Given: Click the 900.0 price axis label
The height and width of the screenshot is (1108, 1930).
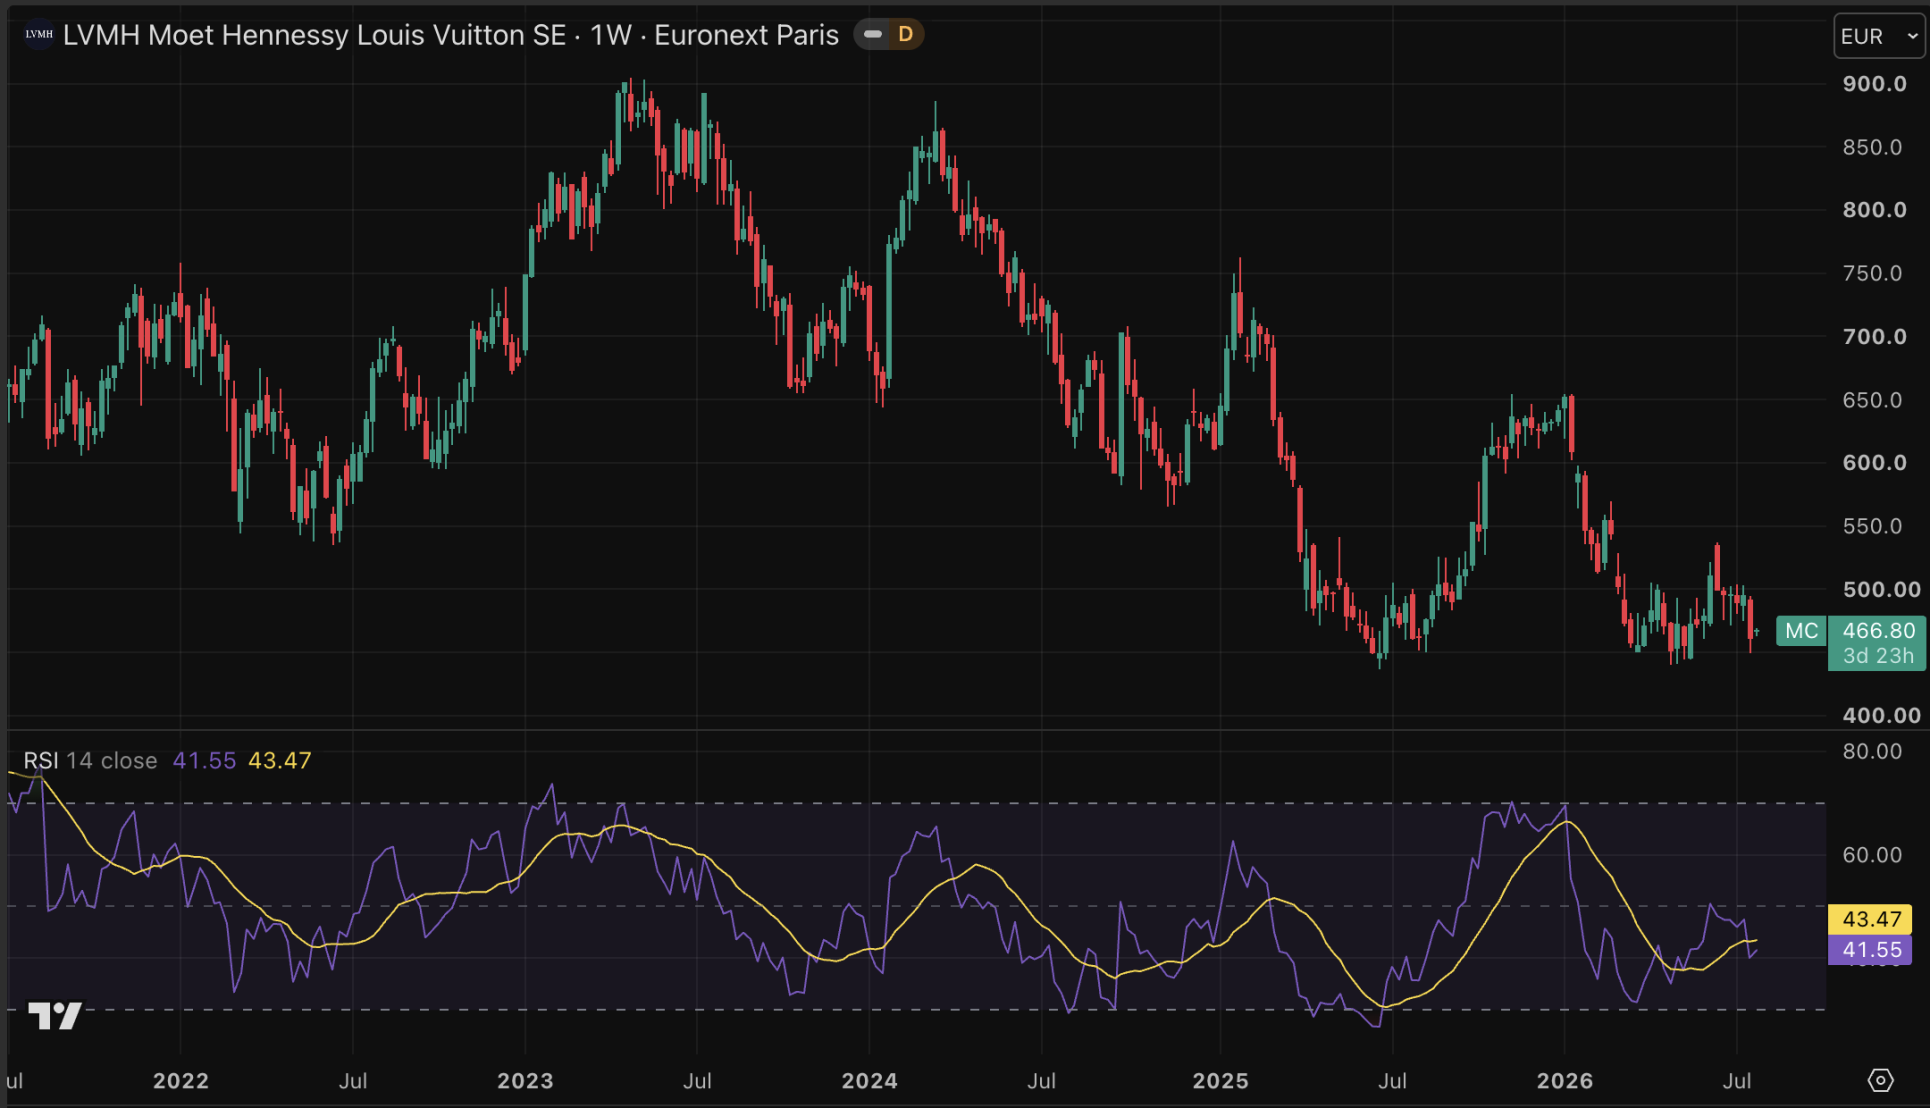Looking at the screenshot, I should click(x=1874, y=84).
